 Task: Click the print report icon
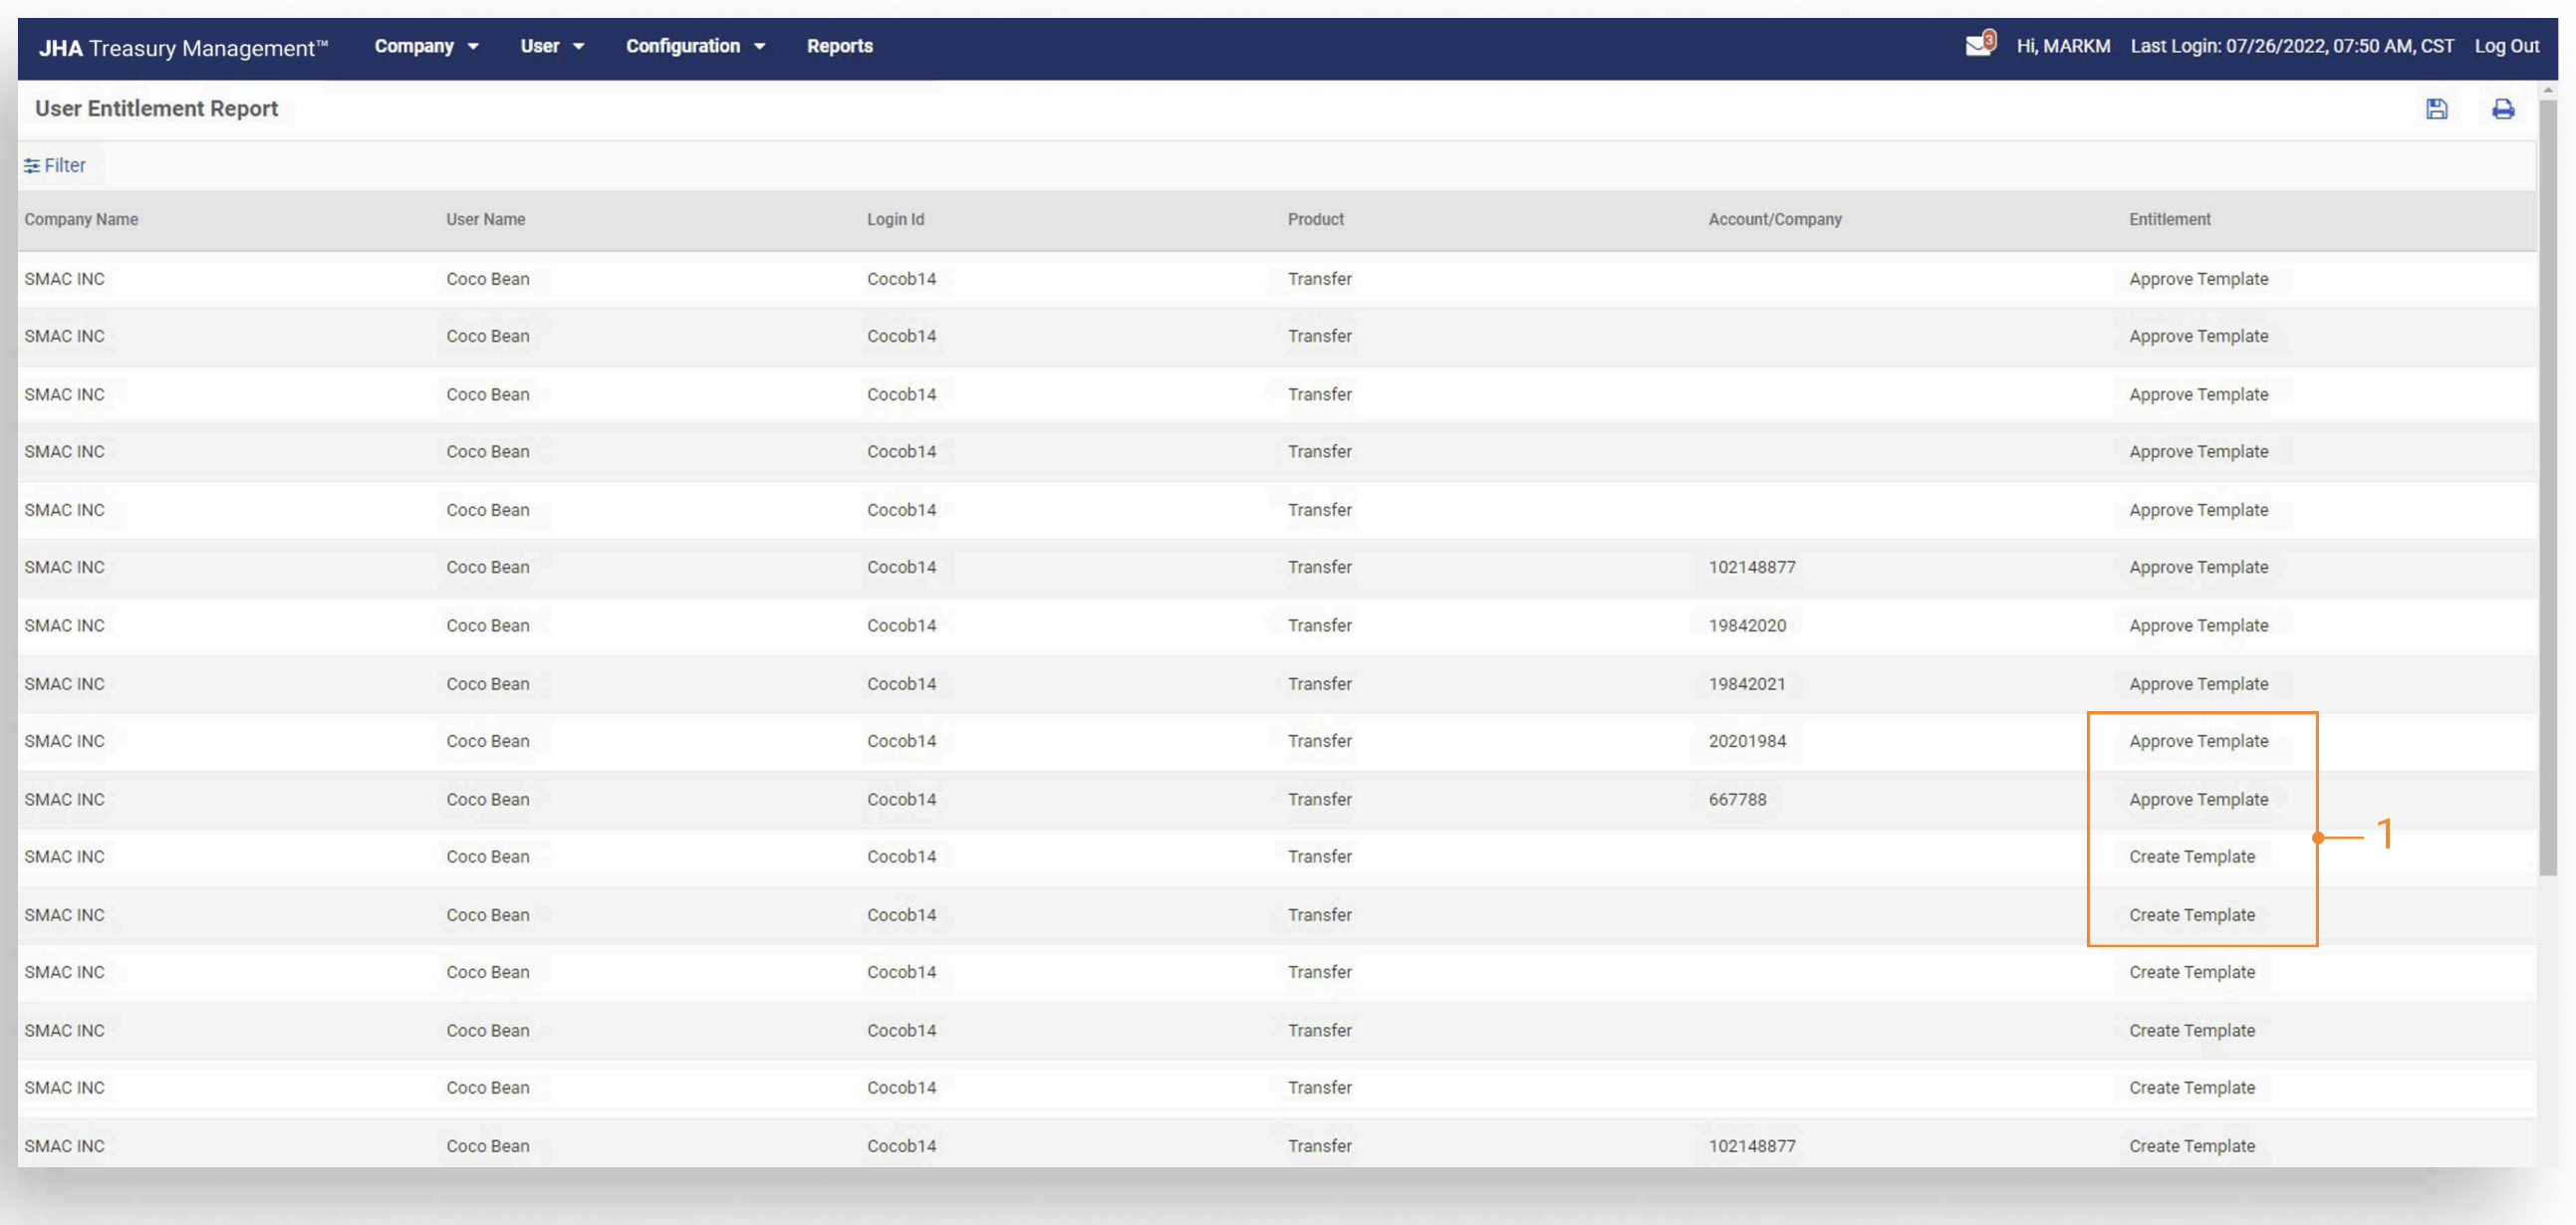[2502, 109]
